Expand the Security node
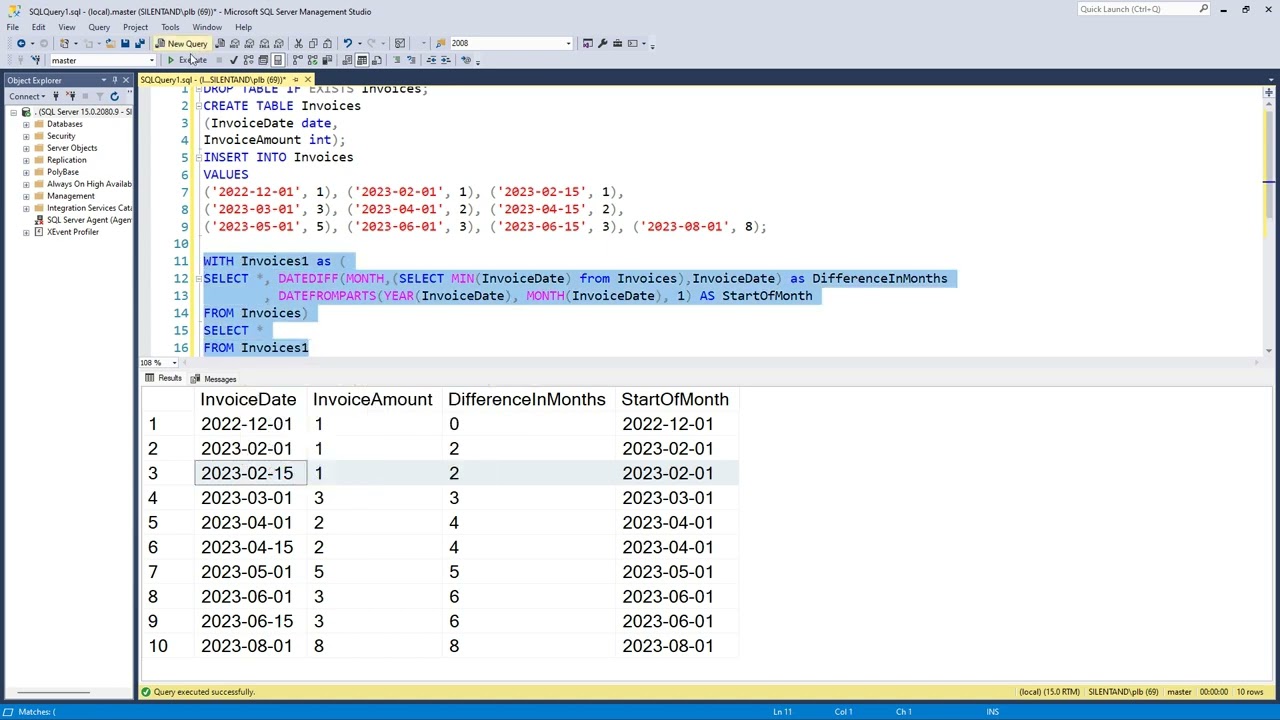This screenshot has width=1280, height=720. [26, 136]
